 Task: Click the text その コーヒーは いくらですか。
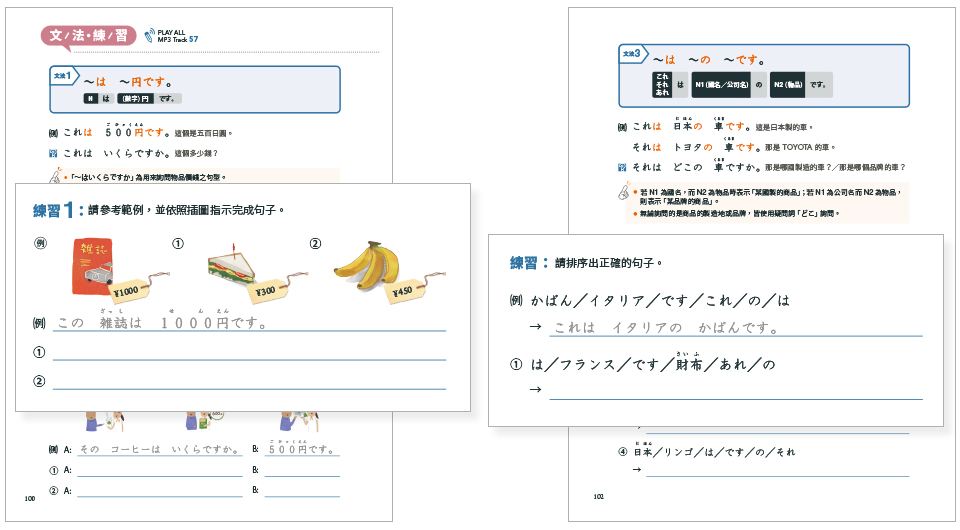point(160,449)
